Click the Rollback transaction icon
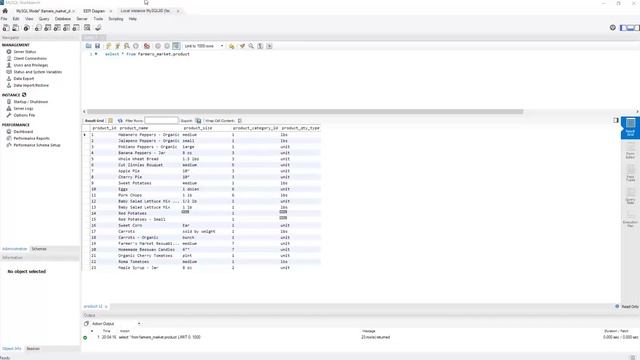The height and width of the screenshot is (360, 640). [167, 46]
